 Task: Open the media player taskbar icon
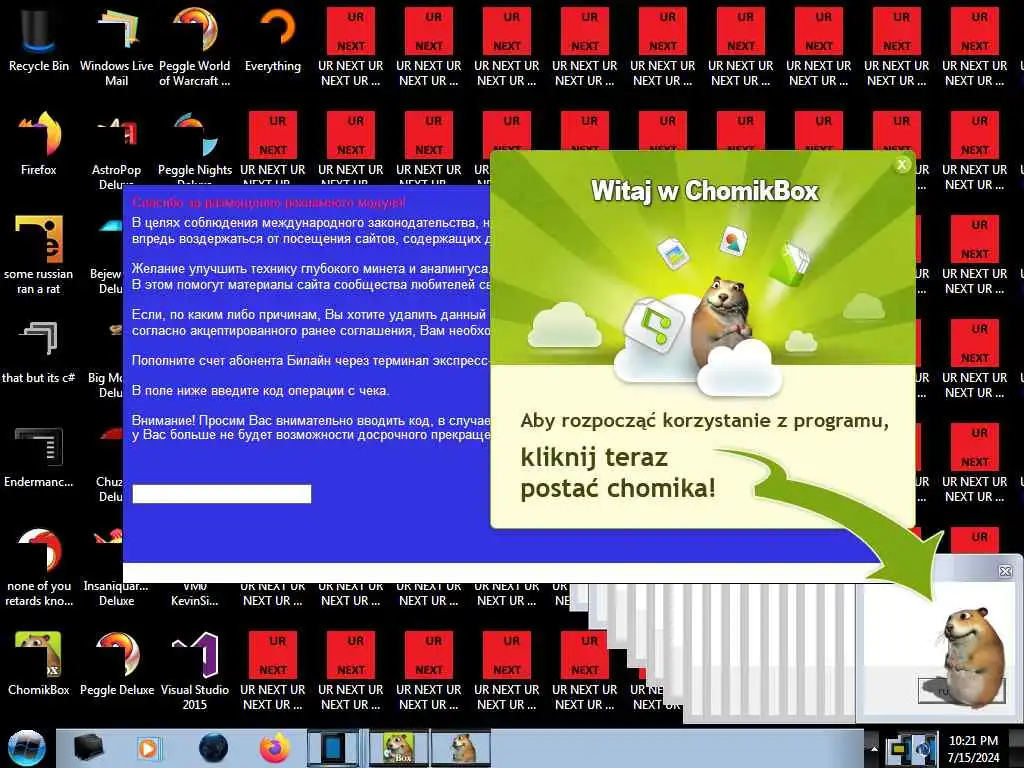tap(148, 748)
